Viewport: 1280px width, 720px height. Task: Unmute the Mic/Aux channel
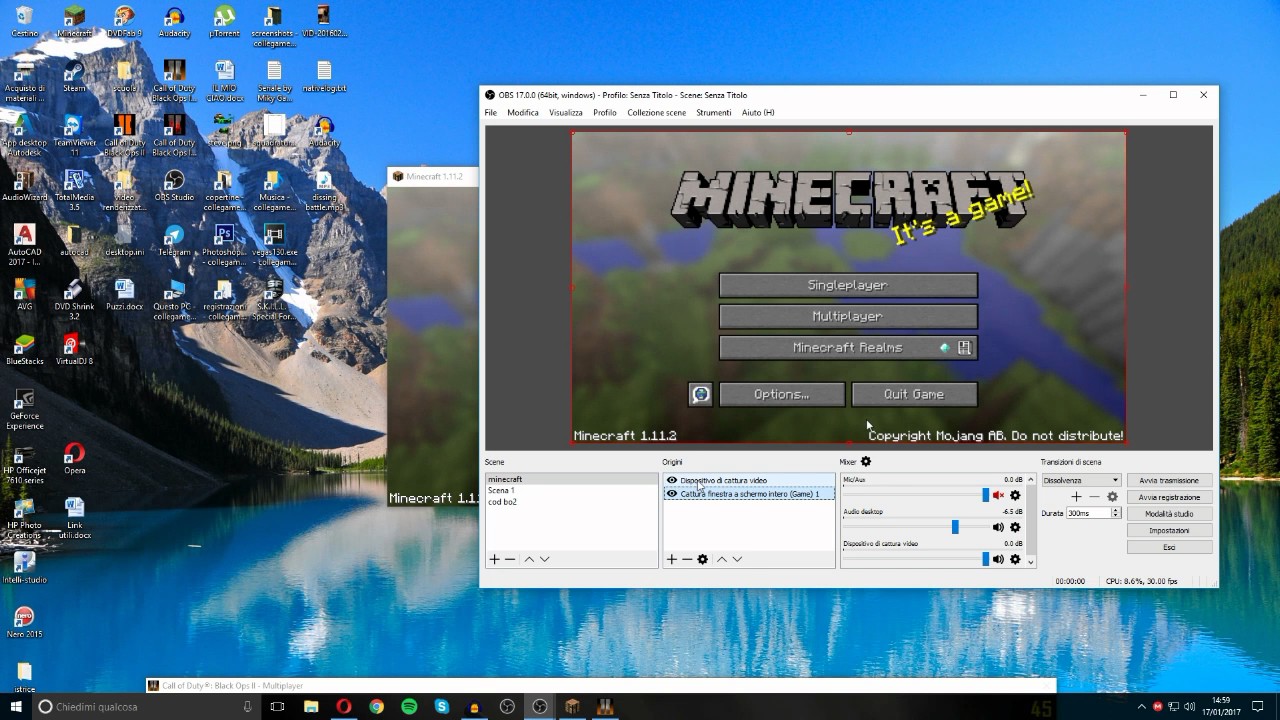click(x=998, y=495)
